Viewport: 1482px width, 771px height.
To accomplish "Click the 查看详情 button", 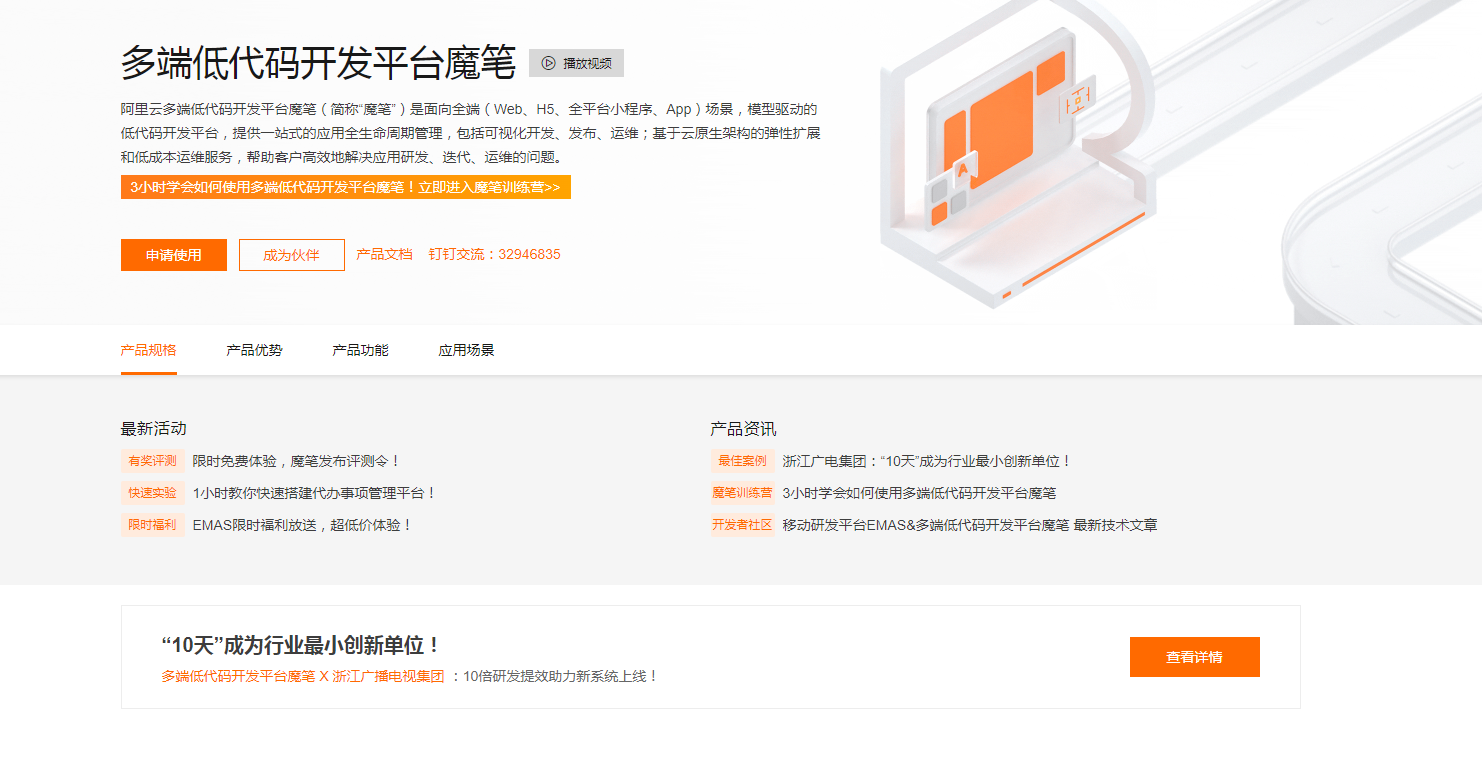I will tap(1195, 657).
